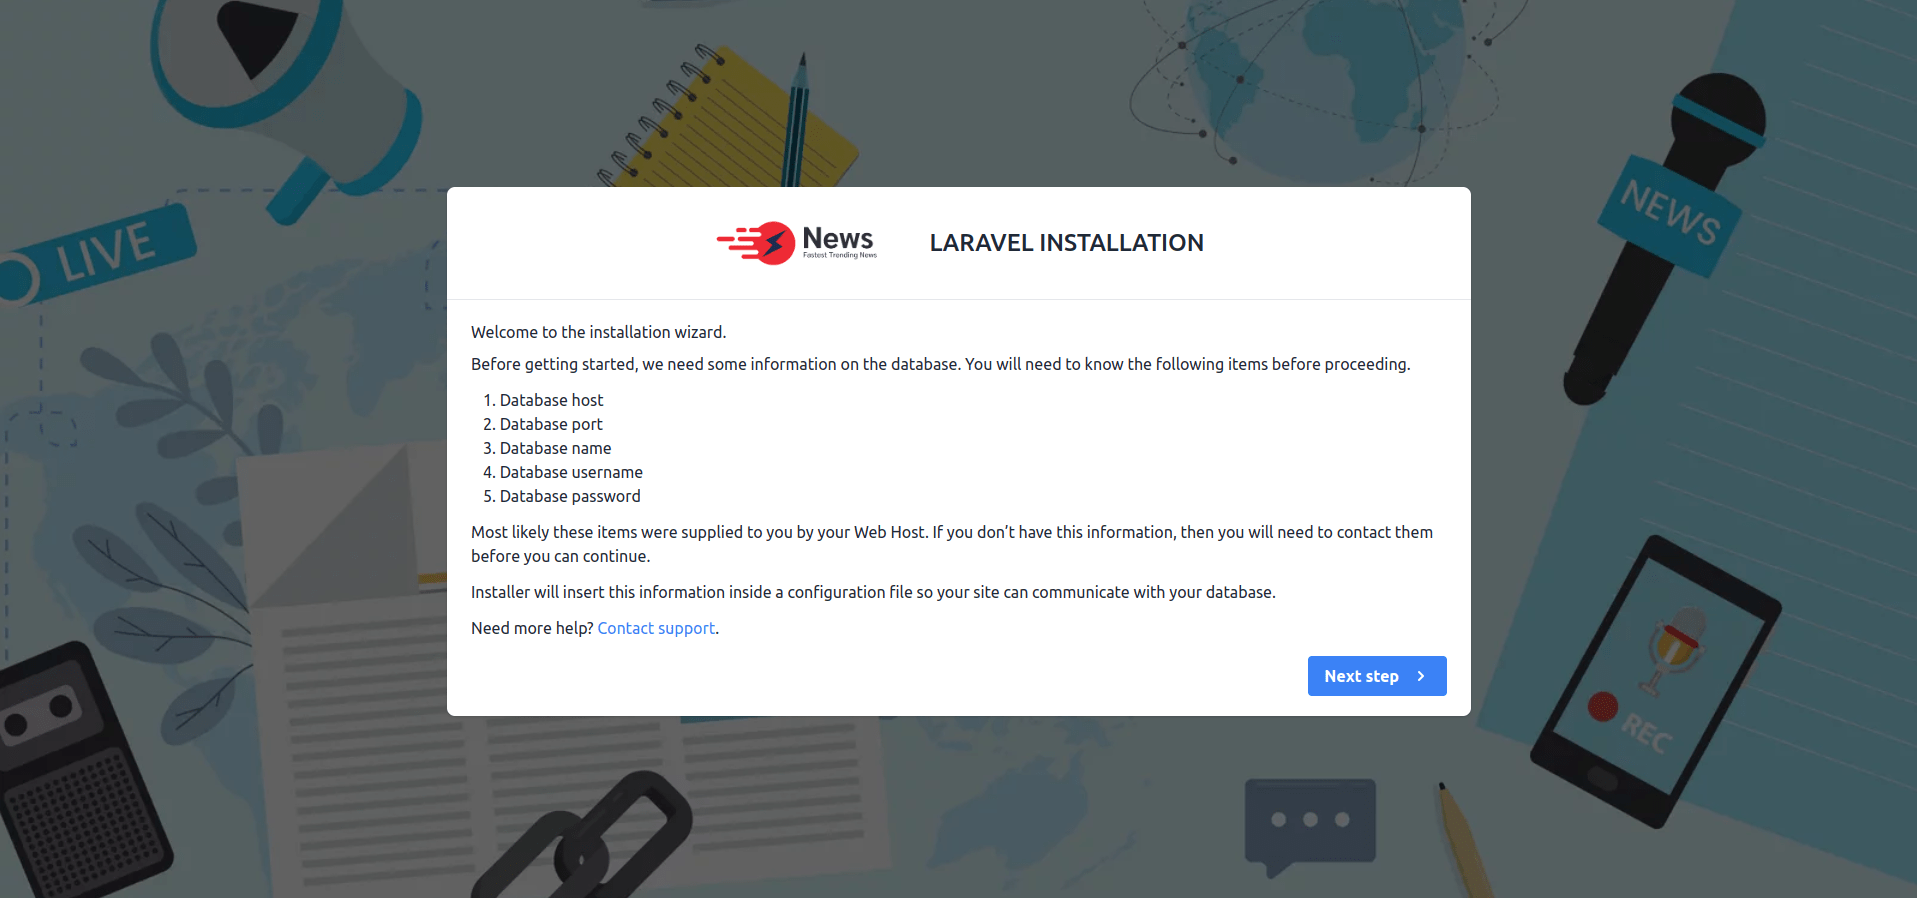Click the LARAVEL INSTALLATION heading
This screenshot has height=898, width=1917.
click(1066, 243)
